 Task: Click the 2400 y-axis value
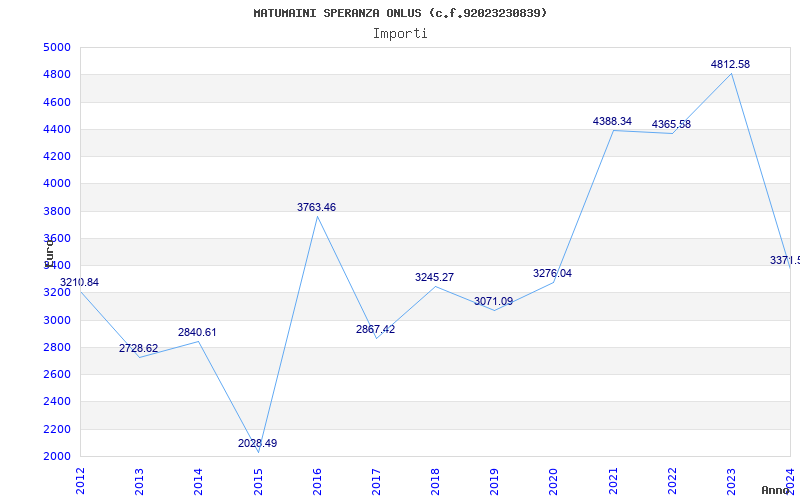[57, 402]
